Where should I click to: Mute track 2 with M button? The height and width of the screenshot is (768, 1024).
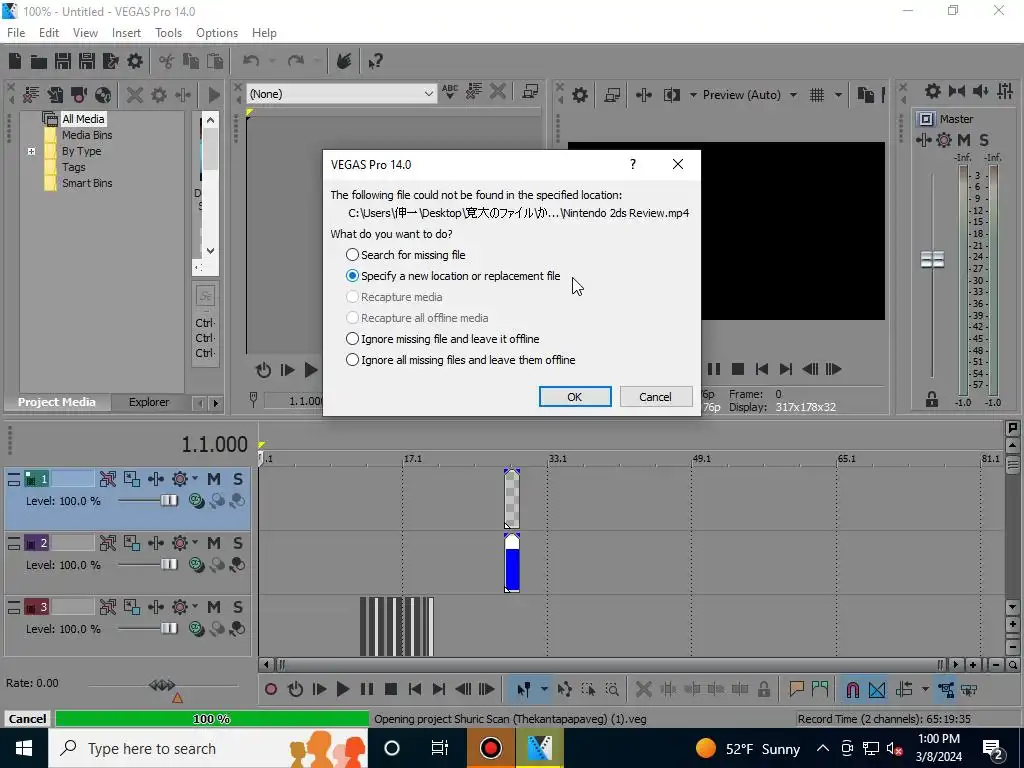(214, 543)
